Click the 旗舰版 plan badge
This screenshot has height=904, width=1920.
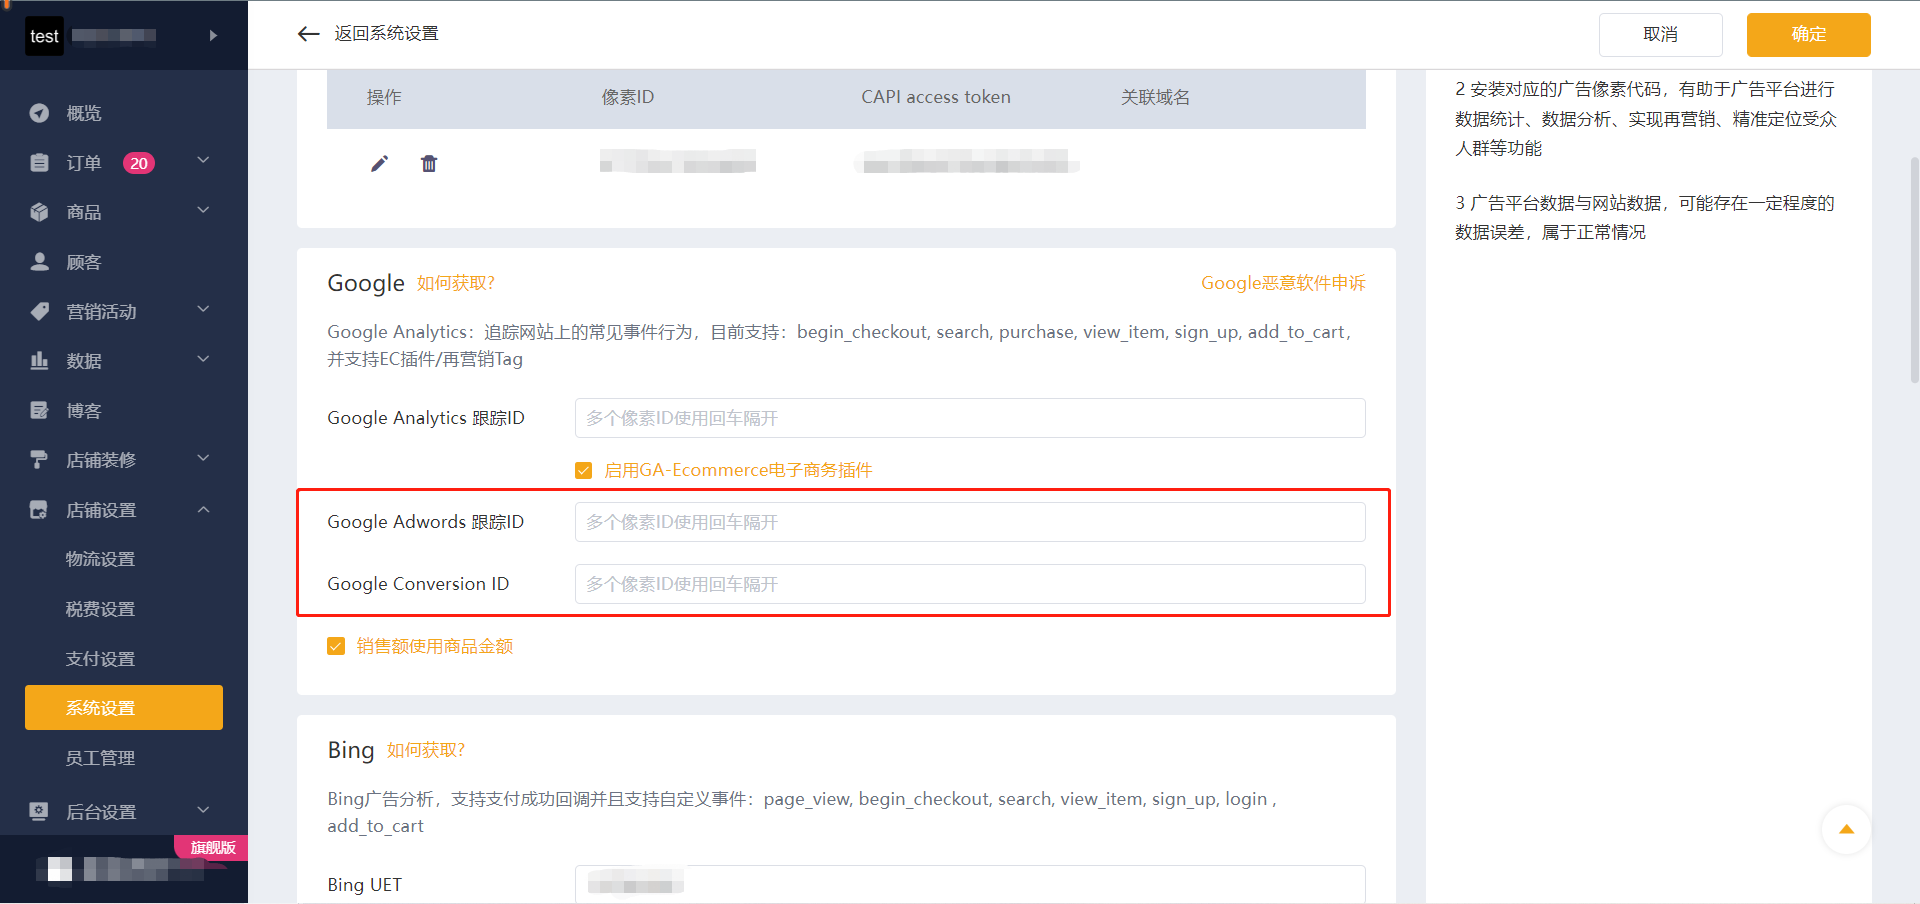(x=213, y=847)
